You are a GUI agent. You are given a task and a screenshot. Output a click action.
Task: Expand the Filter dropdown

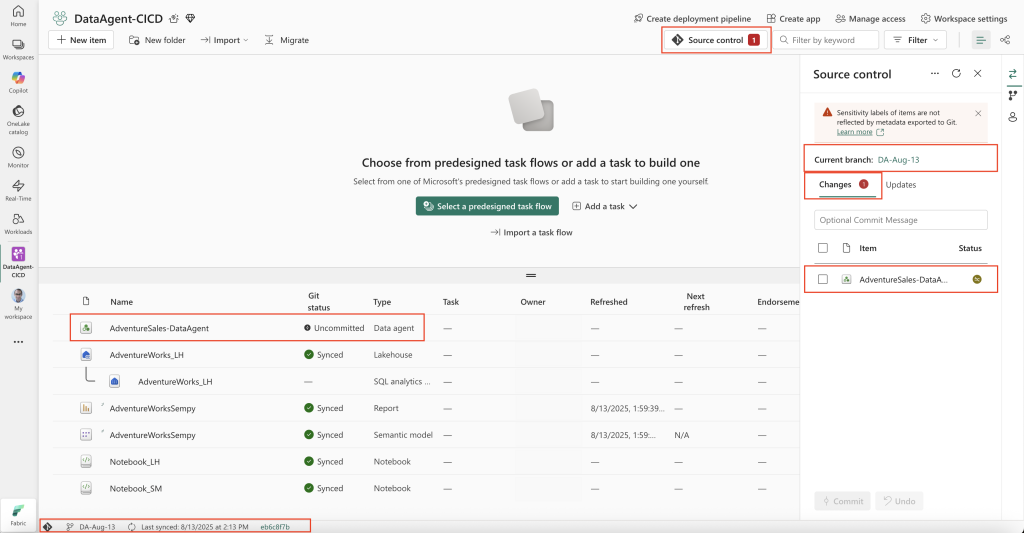915,40
